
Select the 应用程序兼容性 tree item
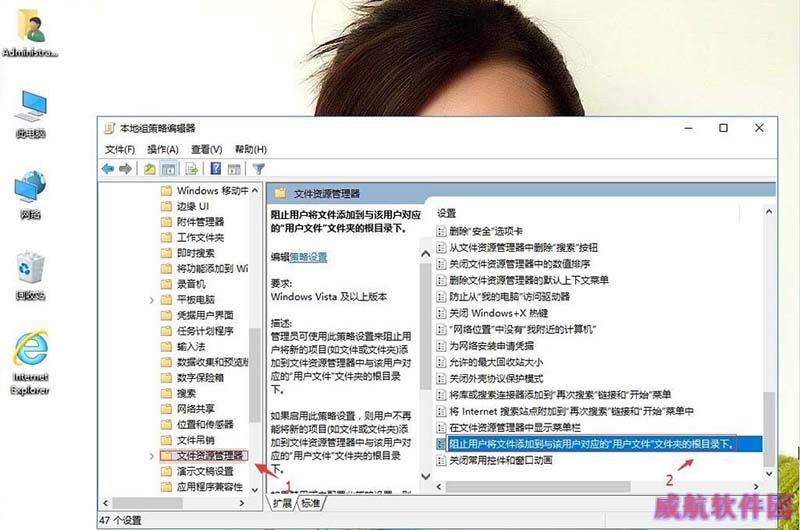click(x=210, y=487)
